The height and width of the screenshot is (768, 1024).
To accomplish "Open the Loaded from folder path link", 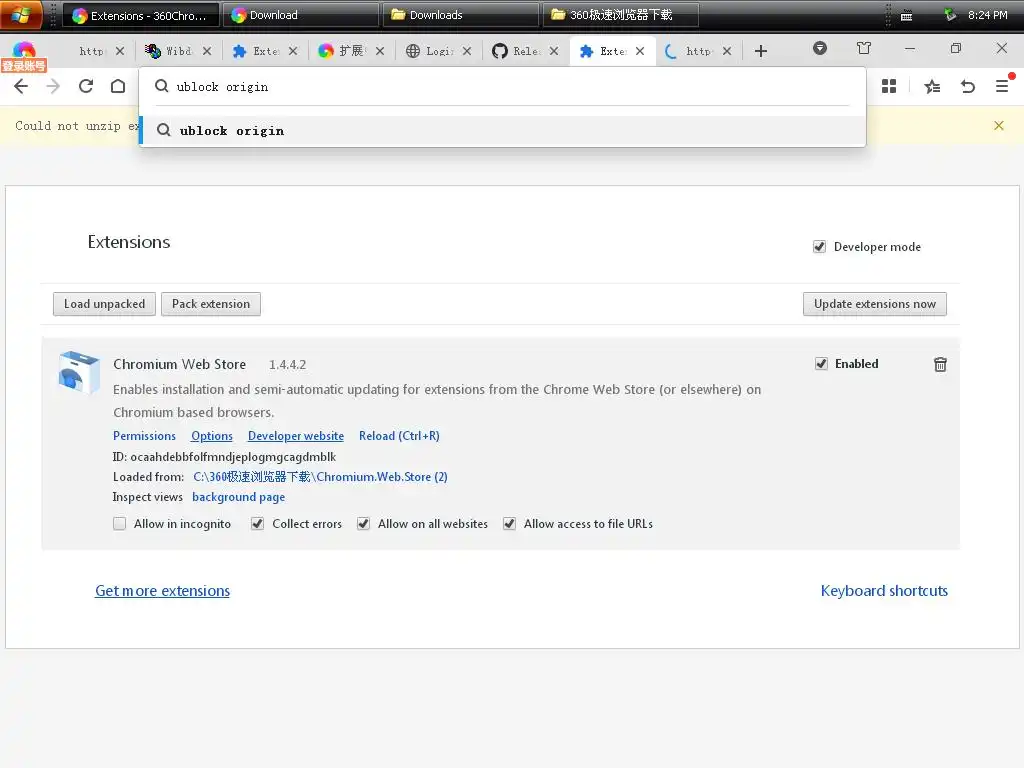I will (320, 477).
